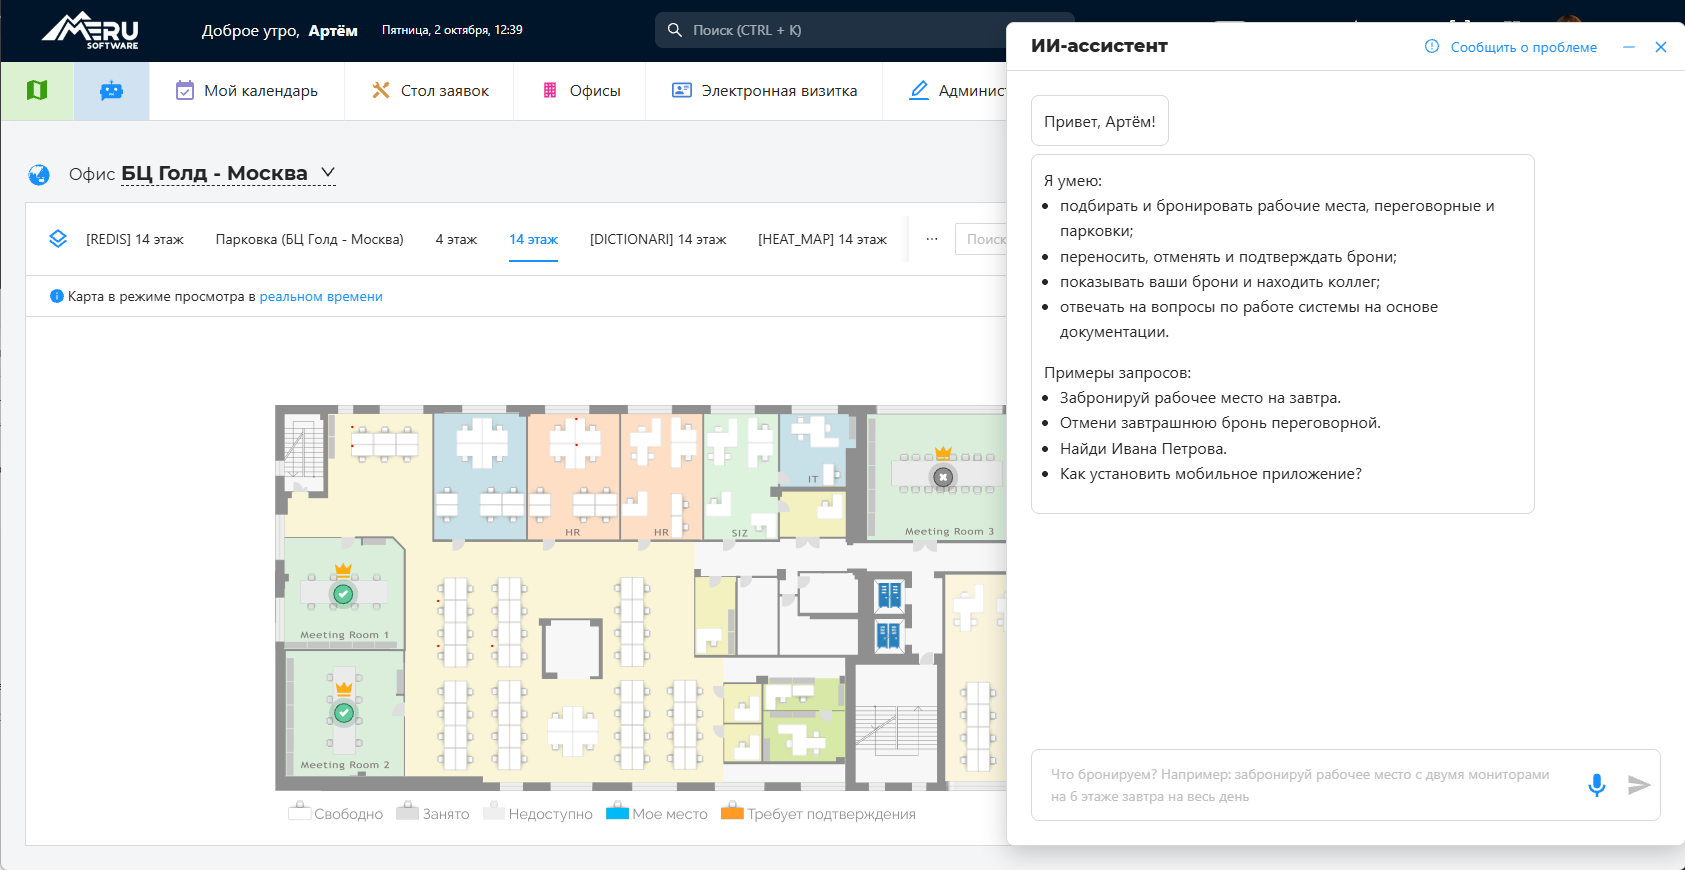
Task: Click the Недоступно legend item
Action: 538,813
